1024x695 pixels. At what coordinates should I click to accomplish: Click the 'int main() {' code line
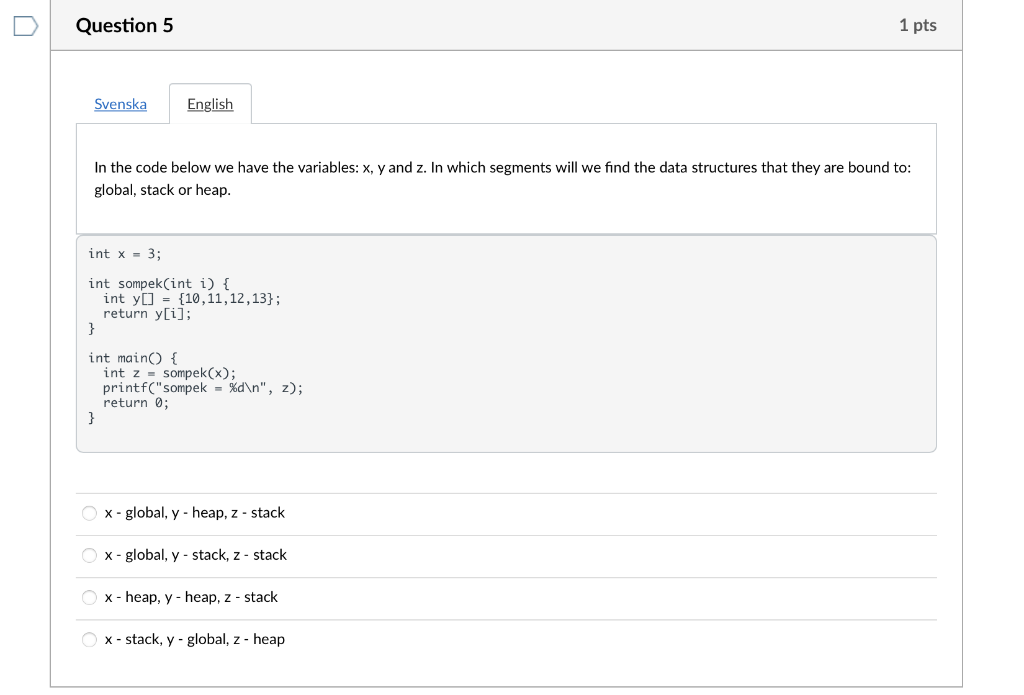(133, 358)
